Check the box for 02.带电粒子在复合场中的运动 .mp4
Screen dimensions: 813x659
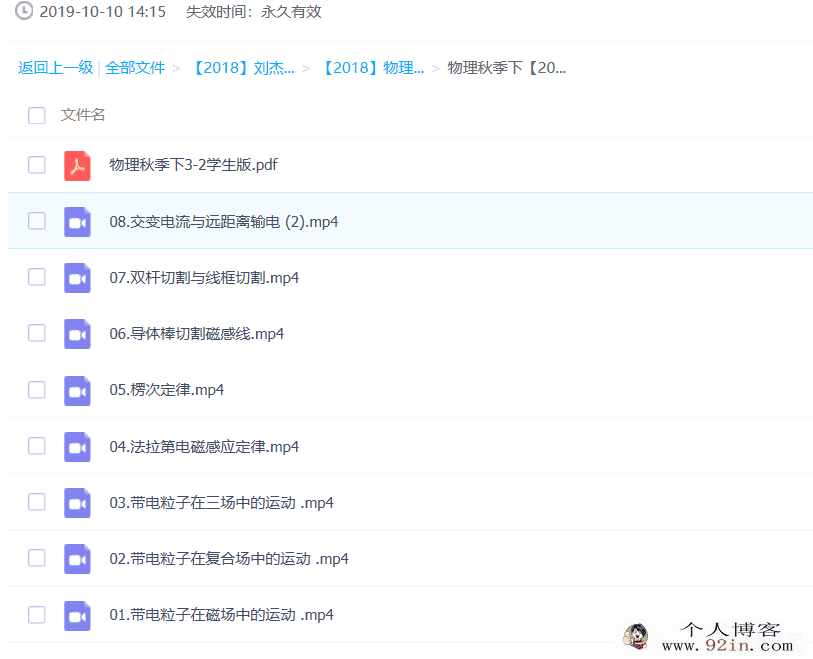pos(37,558)
